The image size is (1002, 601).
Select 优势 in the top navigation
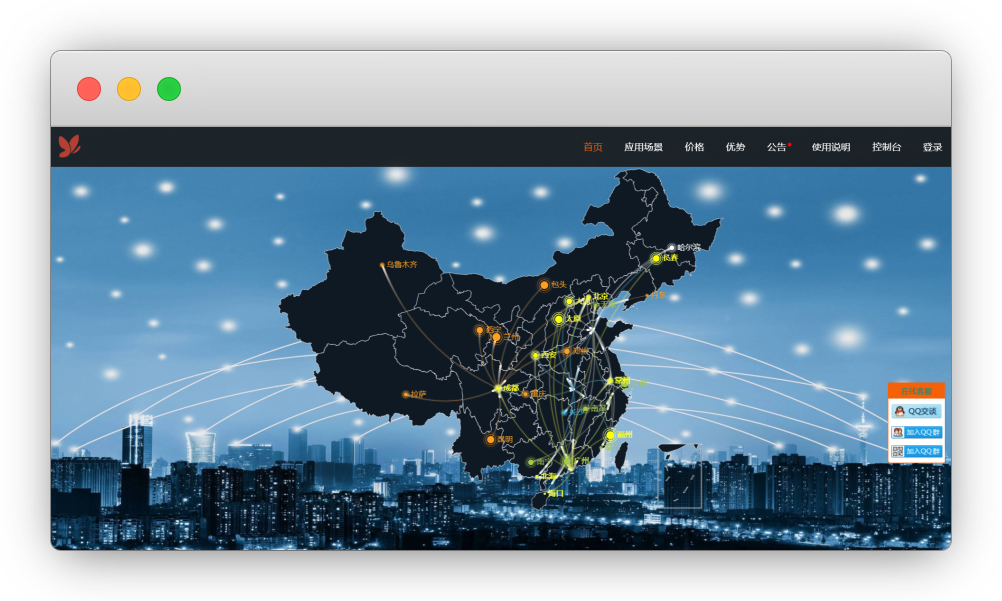point(735,148)
